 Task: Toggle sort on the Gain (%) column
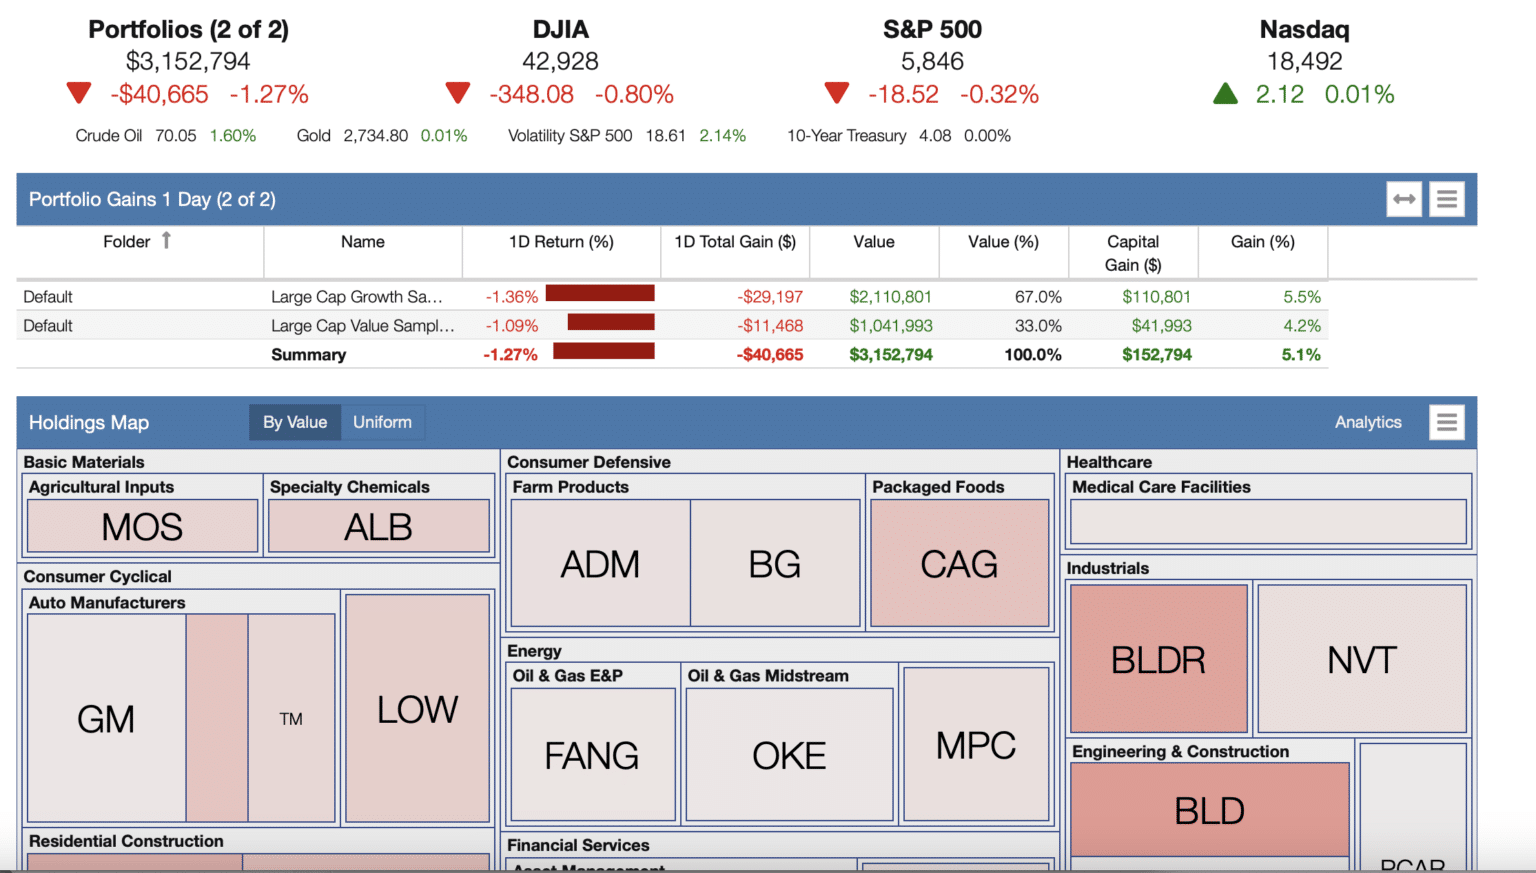pos(1262,241)
